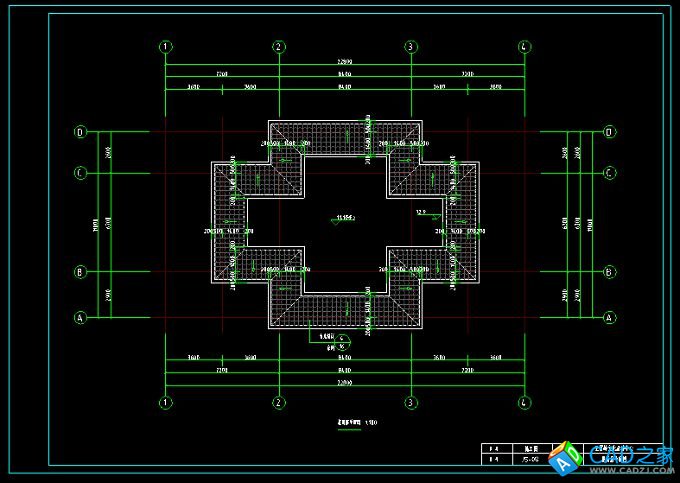Image resolution: width=680 pixels, height=483 pixels.
Task: Select left-side axis bubble A
Action: [x=82, y=318]
